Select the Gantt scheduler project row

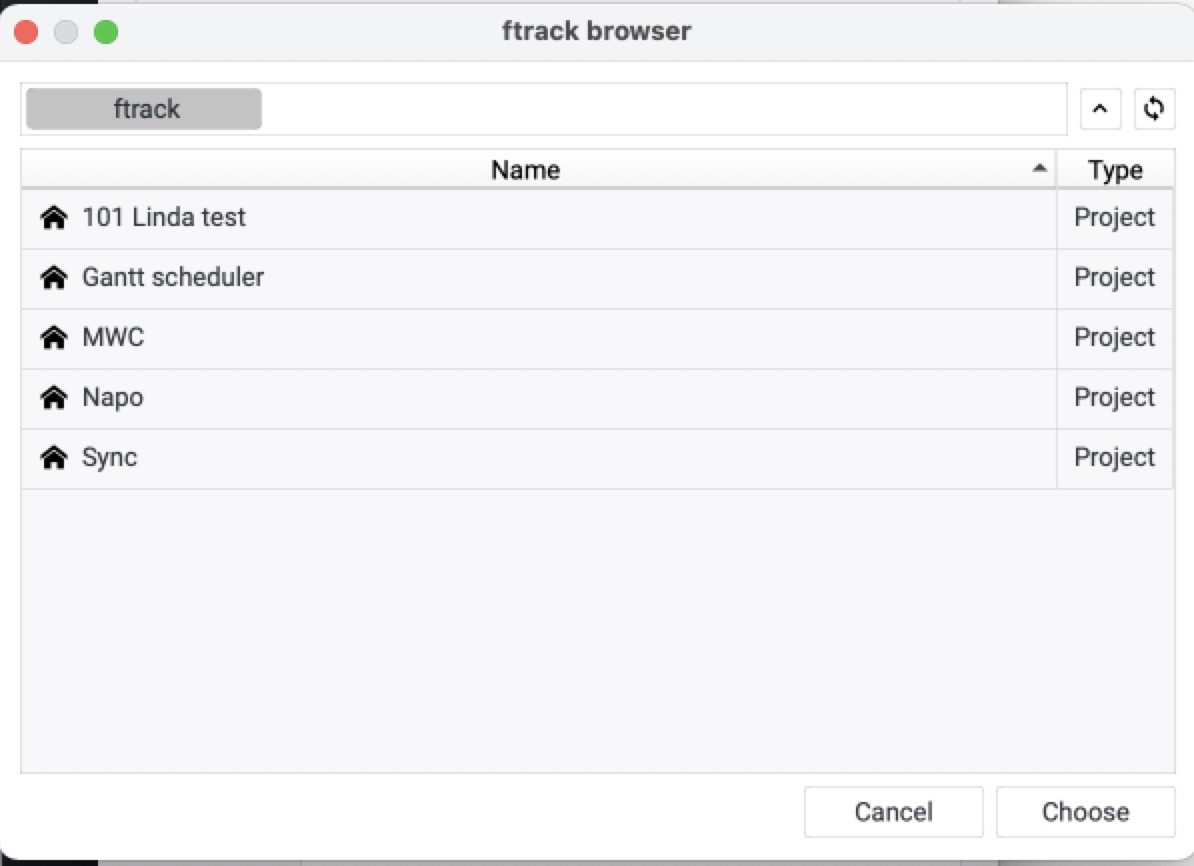(x=400, y=277)
